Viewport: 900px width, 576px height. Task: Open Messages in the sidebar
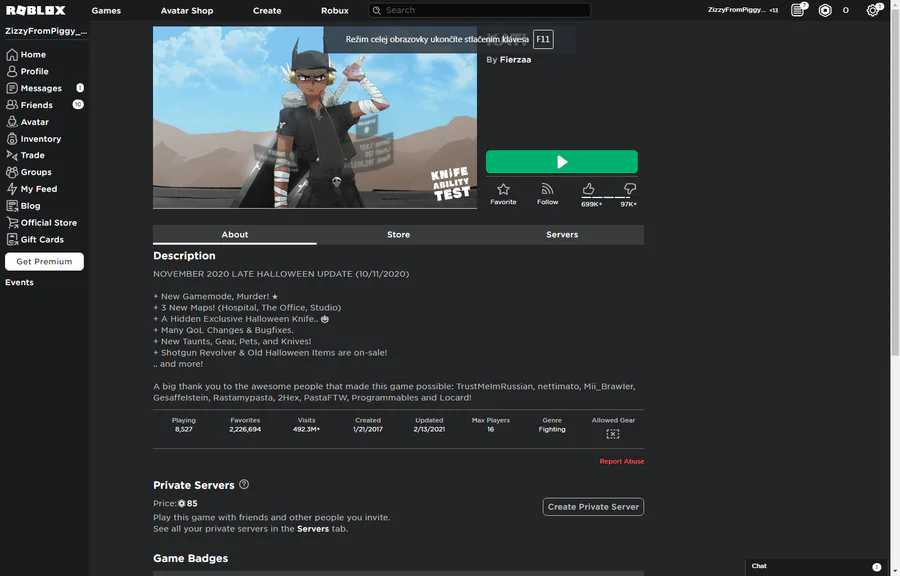(34, 88)
